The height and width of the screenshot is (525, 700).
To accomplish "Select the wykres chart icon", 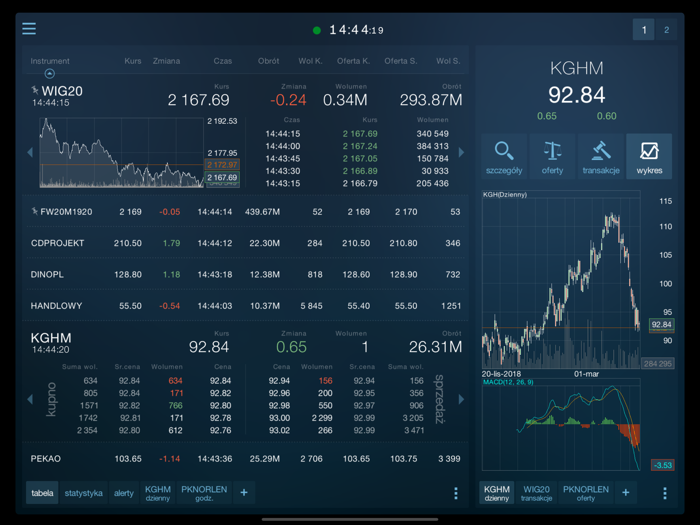I will [649, 156].
